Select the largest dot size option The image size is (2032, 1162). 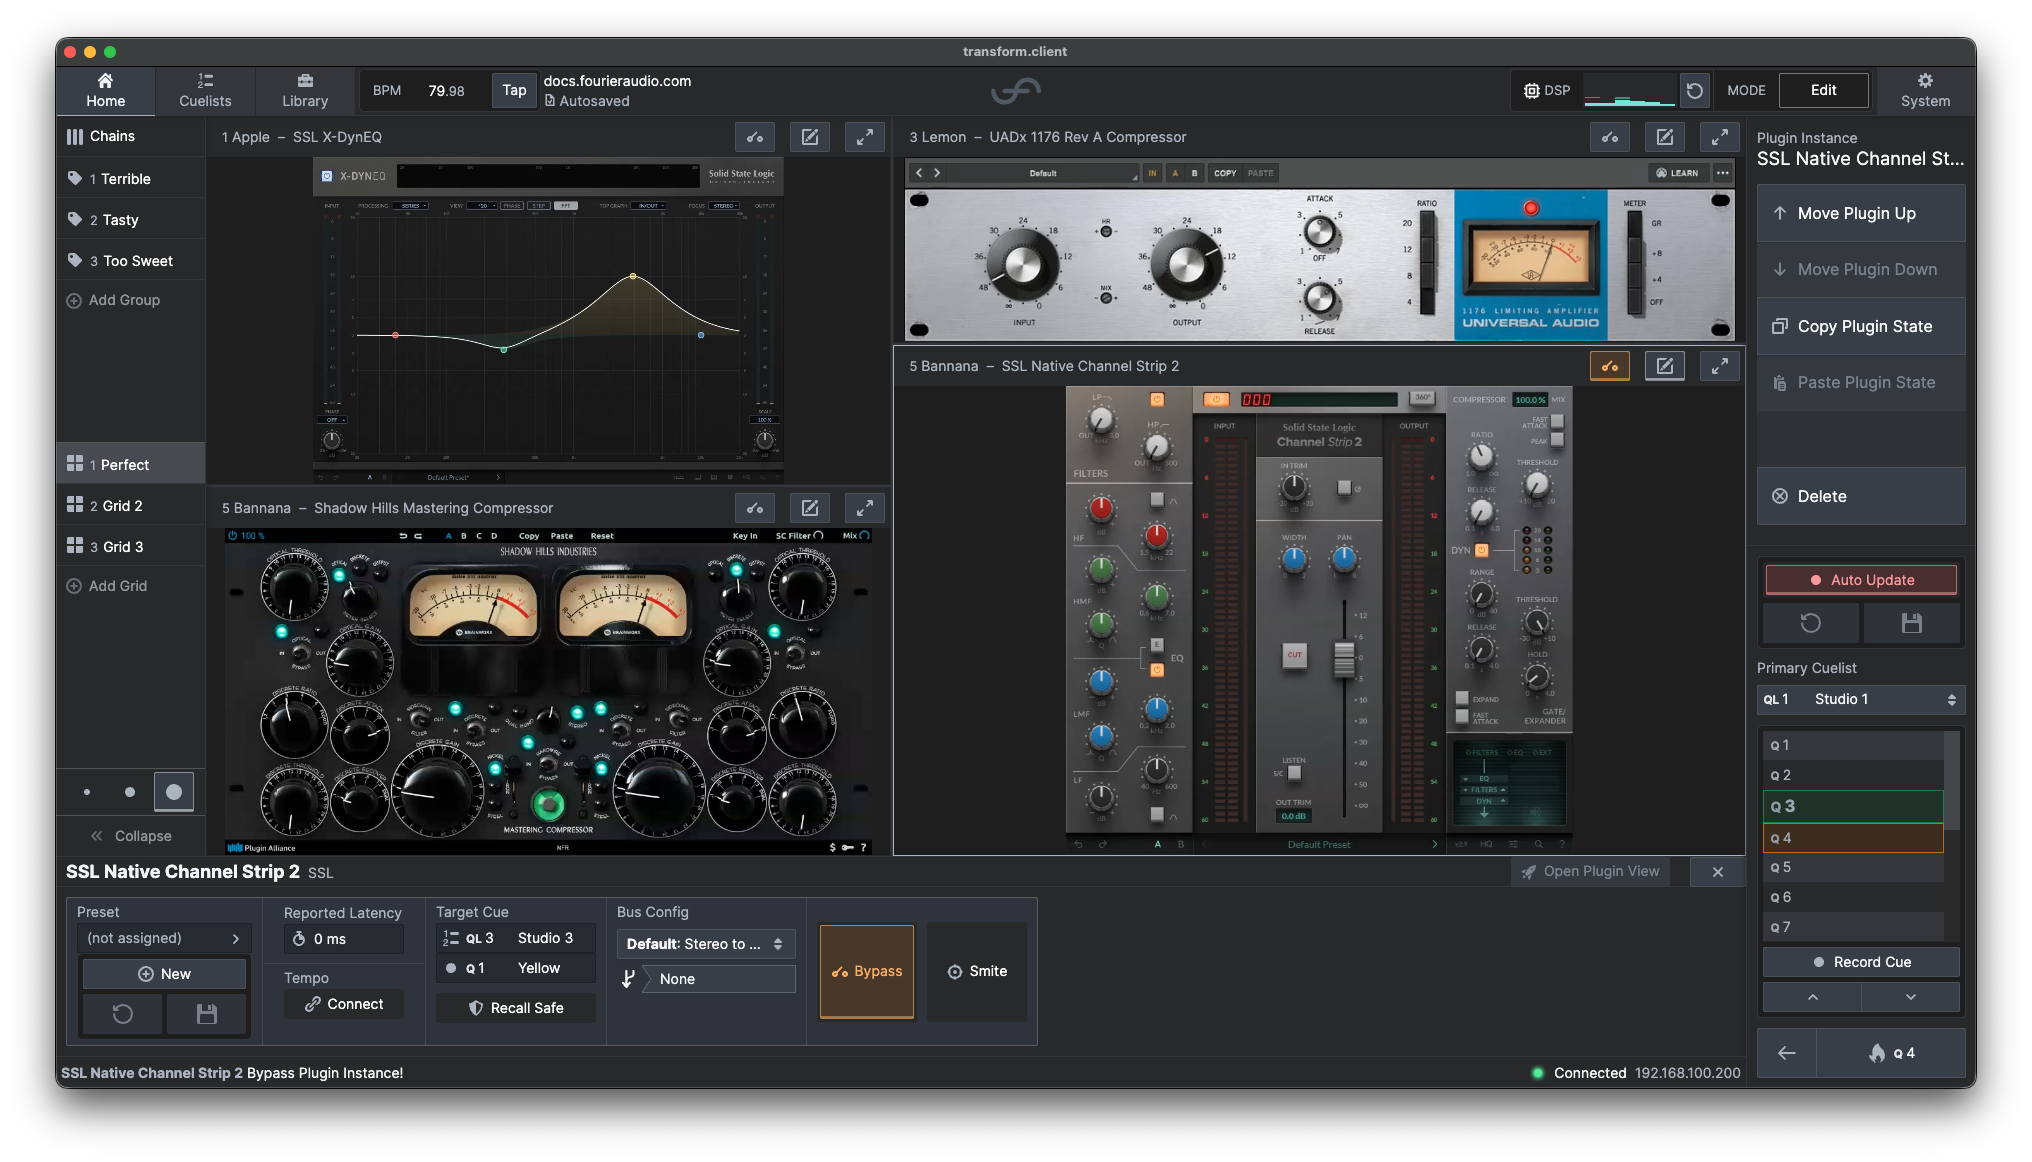click(x=173, y=792)
